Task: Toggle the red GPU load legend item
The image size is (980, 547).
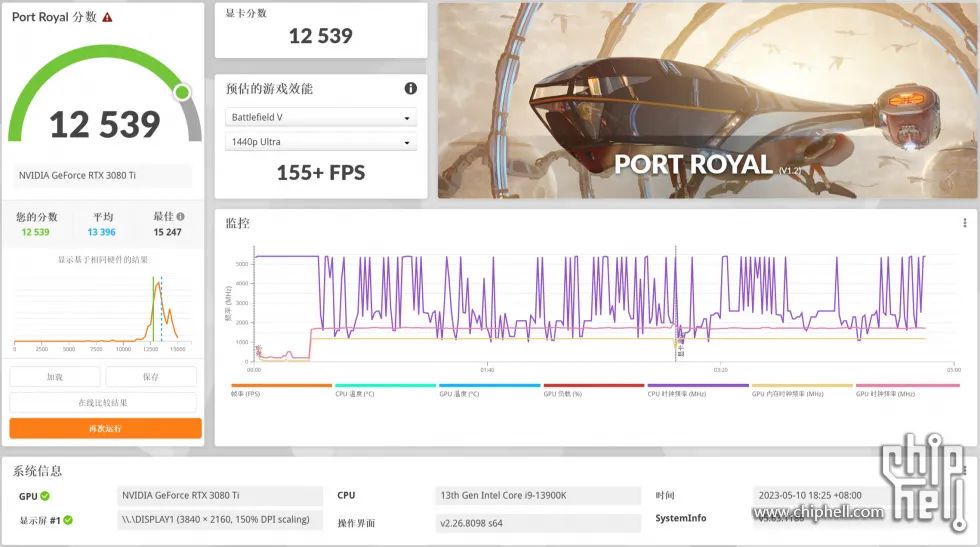Action: [x=594, y=390]
